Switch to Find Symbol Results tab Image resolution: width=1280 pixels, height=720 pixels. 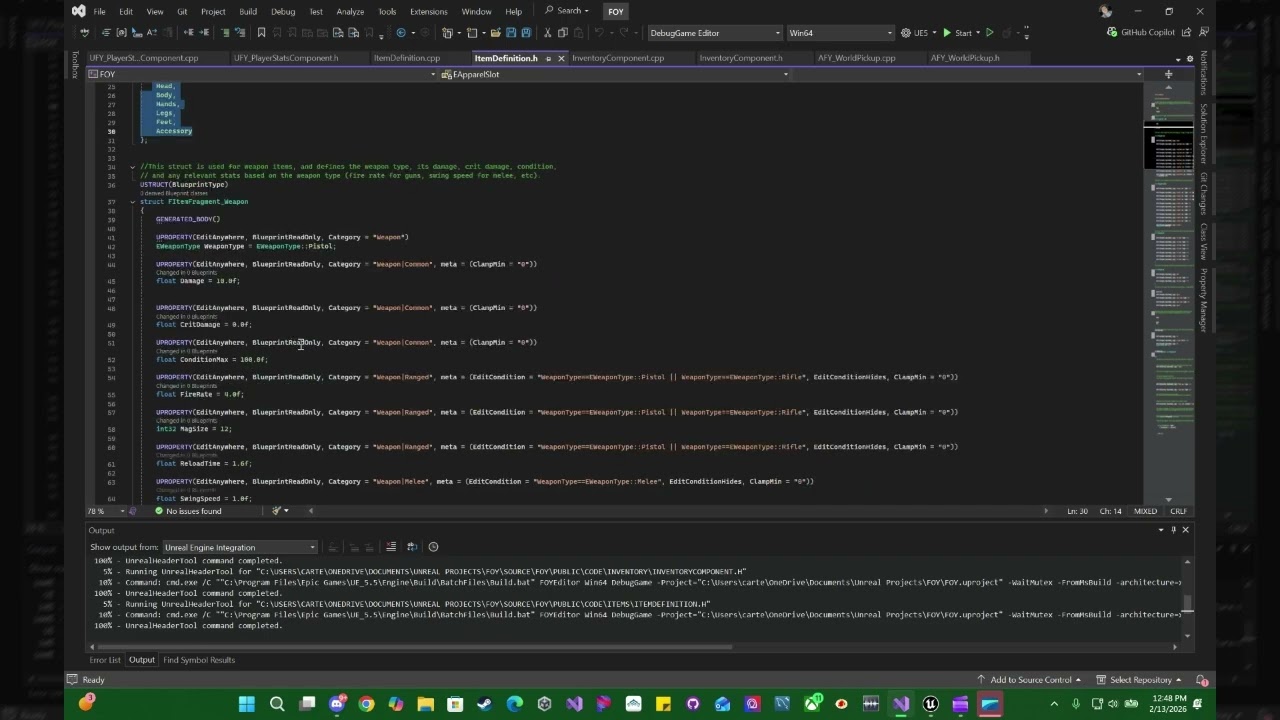point(199,660)
